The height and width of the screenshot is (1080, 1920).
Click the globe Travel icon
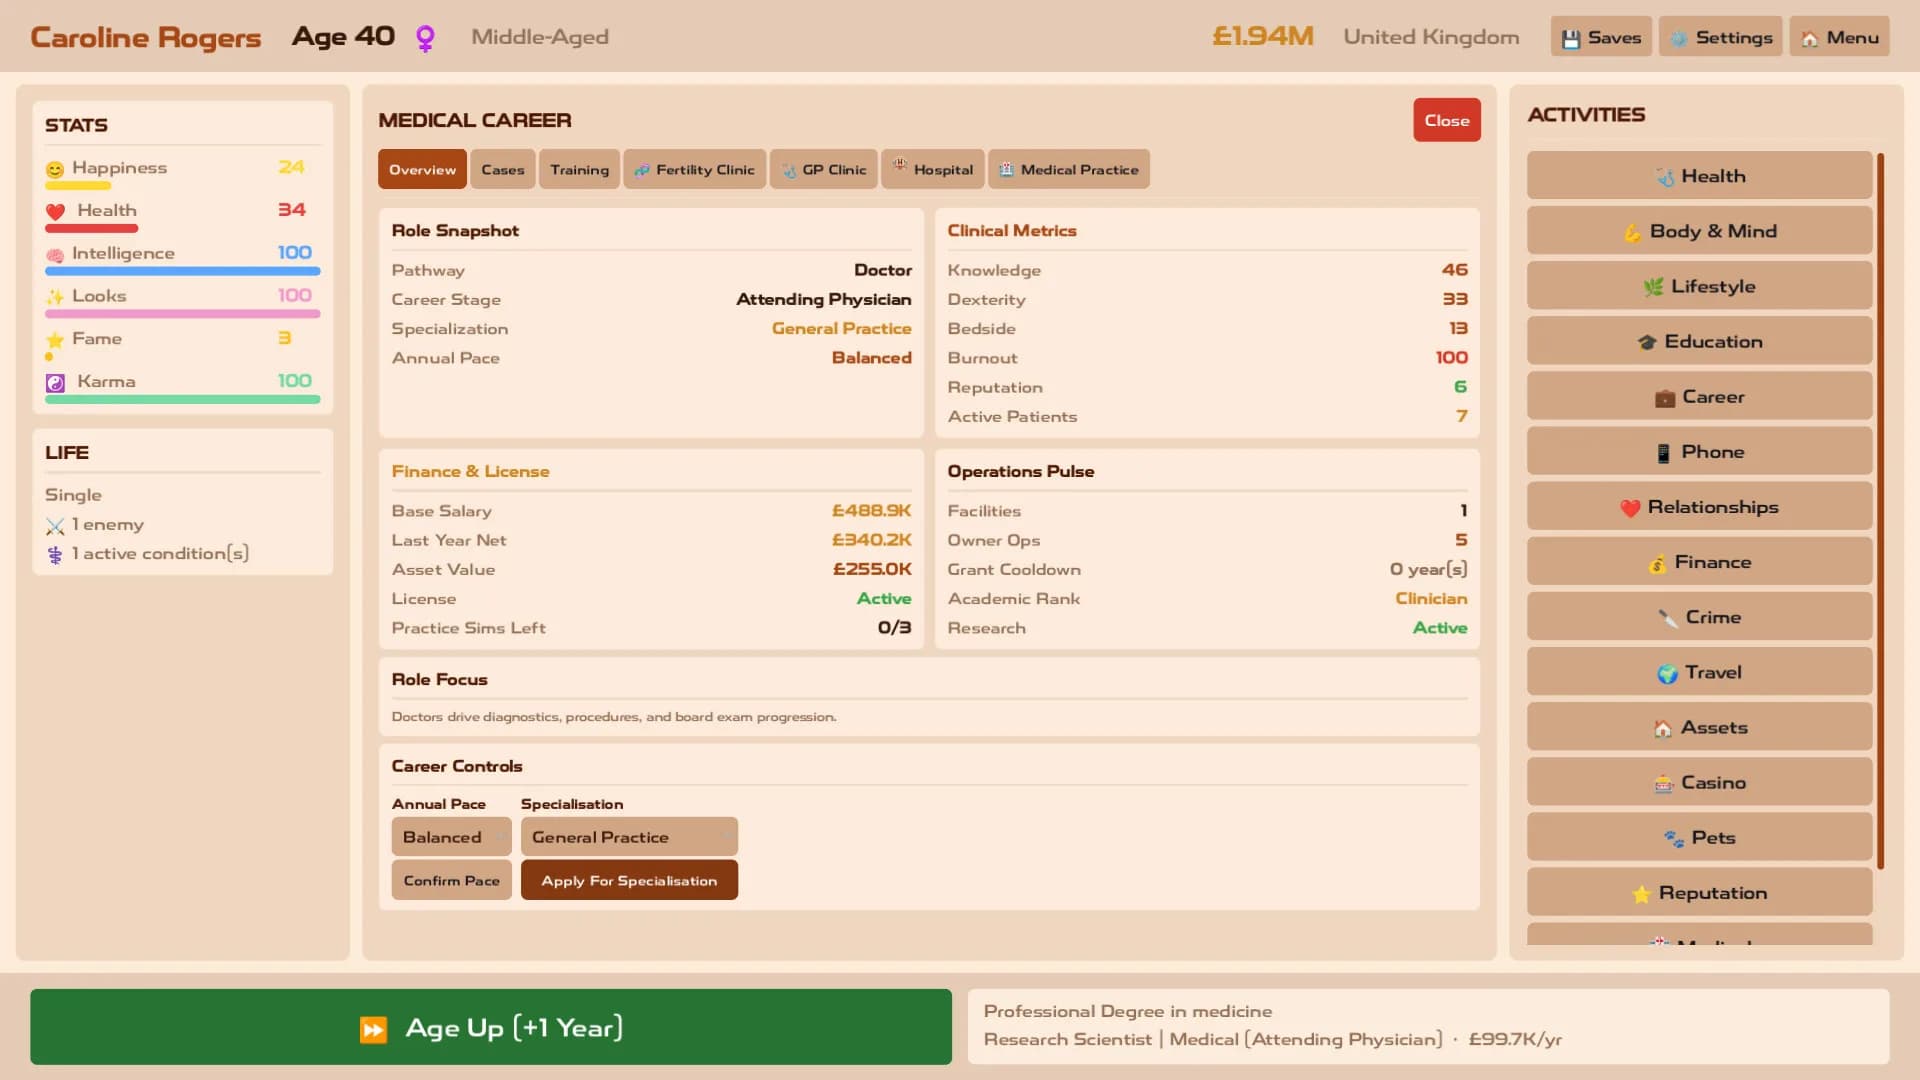coord(1667,674)
